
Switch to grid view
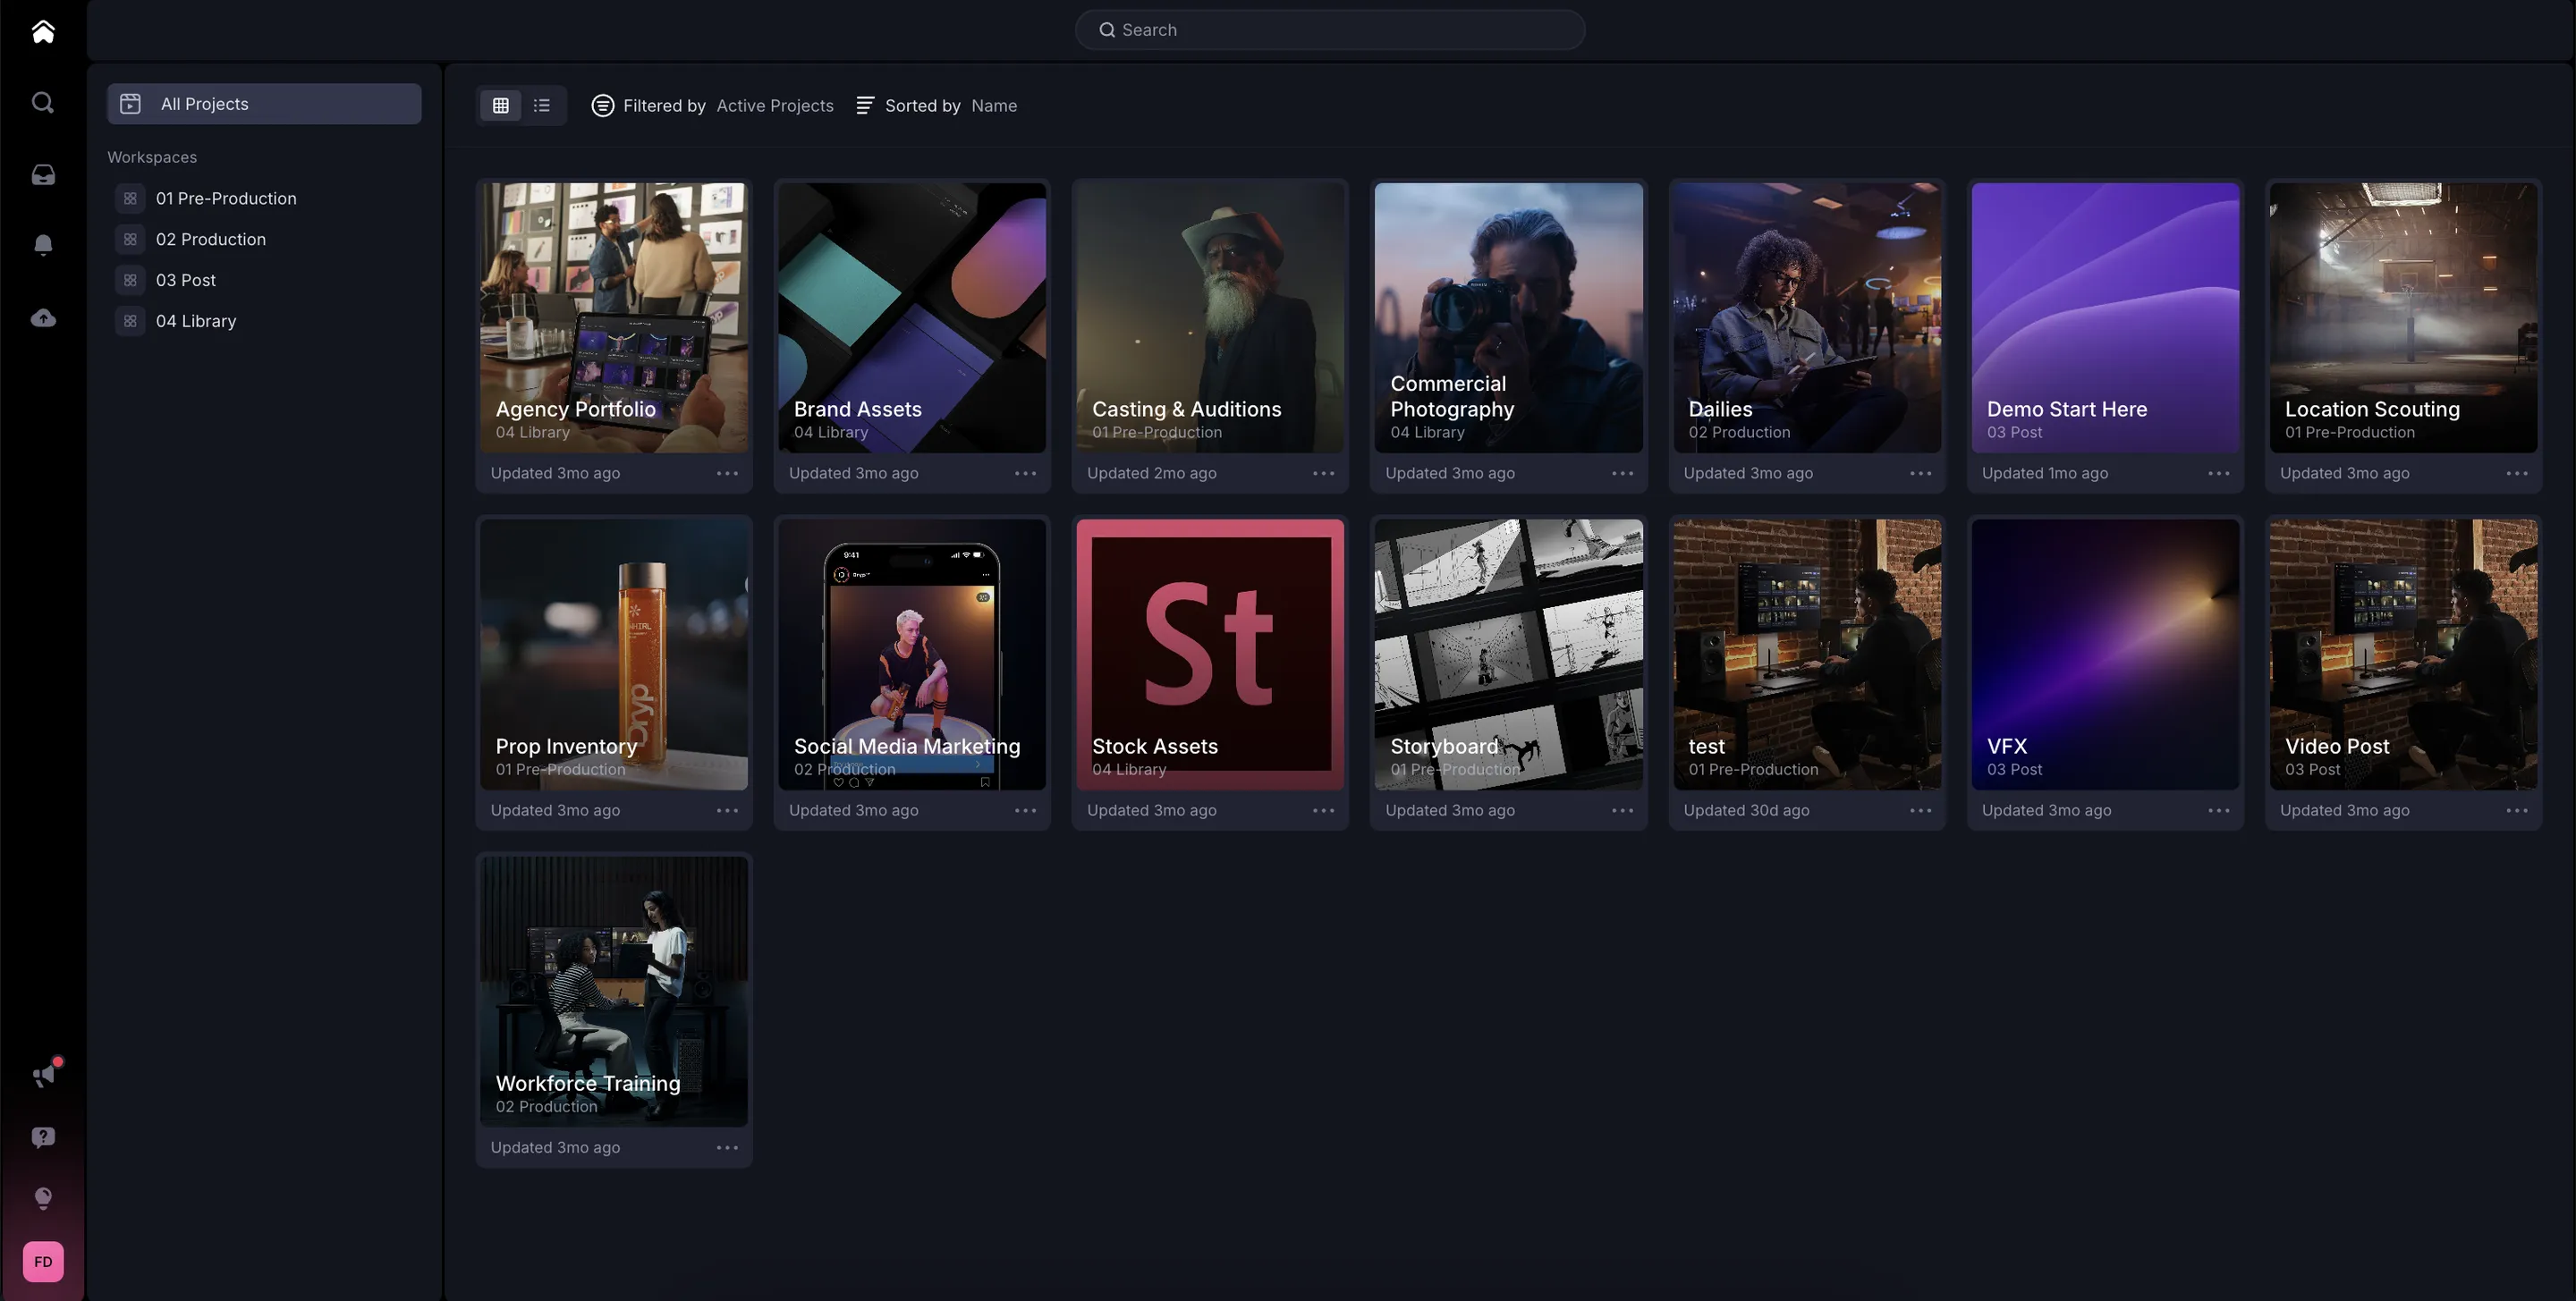click(501, 105)
